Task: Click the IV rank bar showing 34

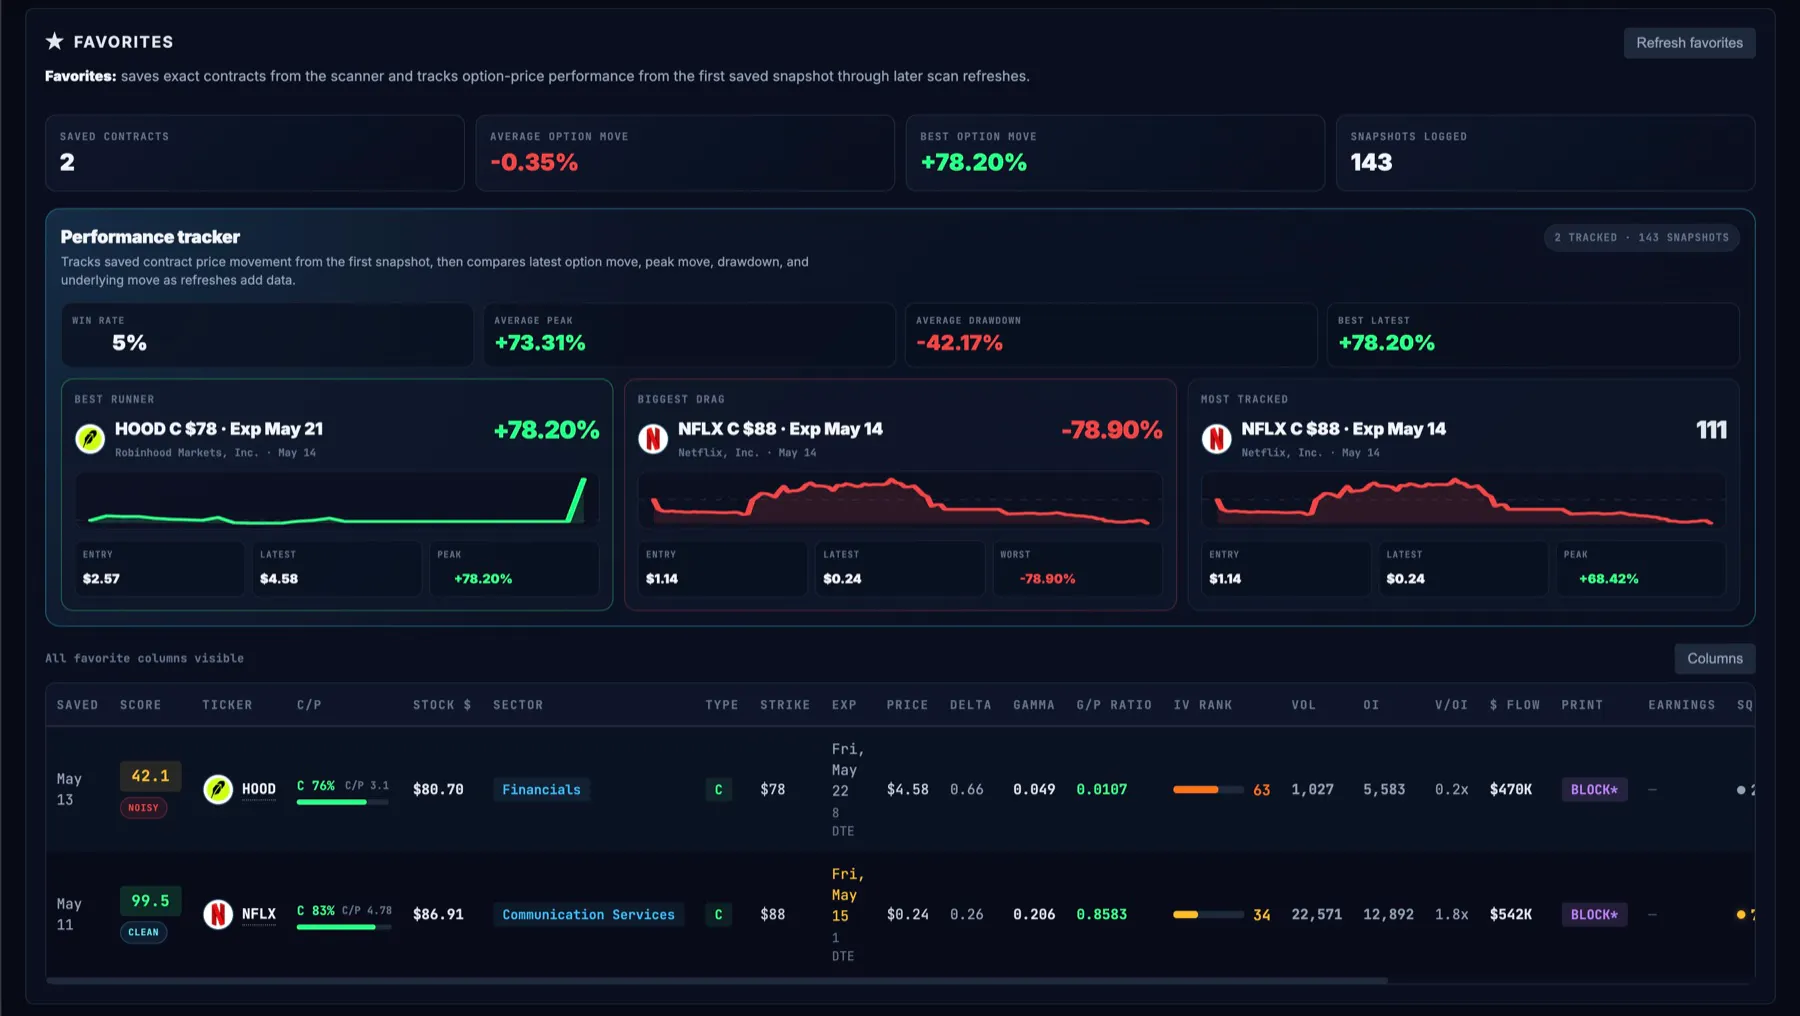Action: click(1208, 915)
